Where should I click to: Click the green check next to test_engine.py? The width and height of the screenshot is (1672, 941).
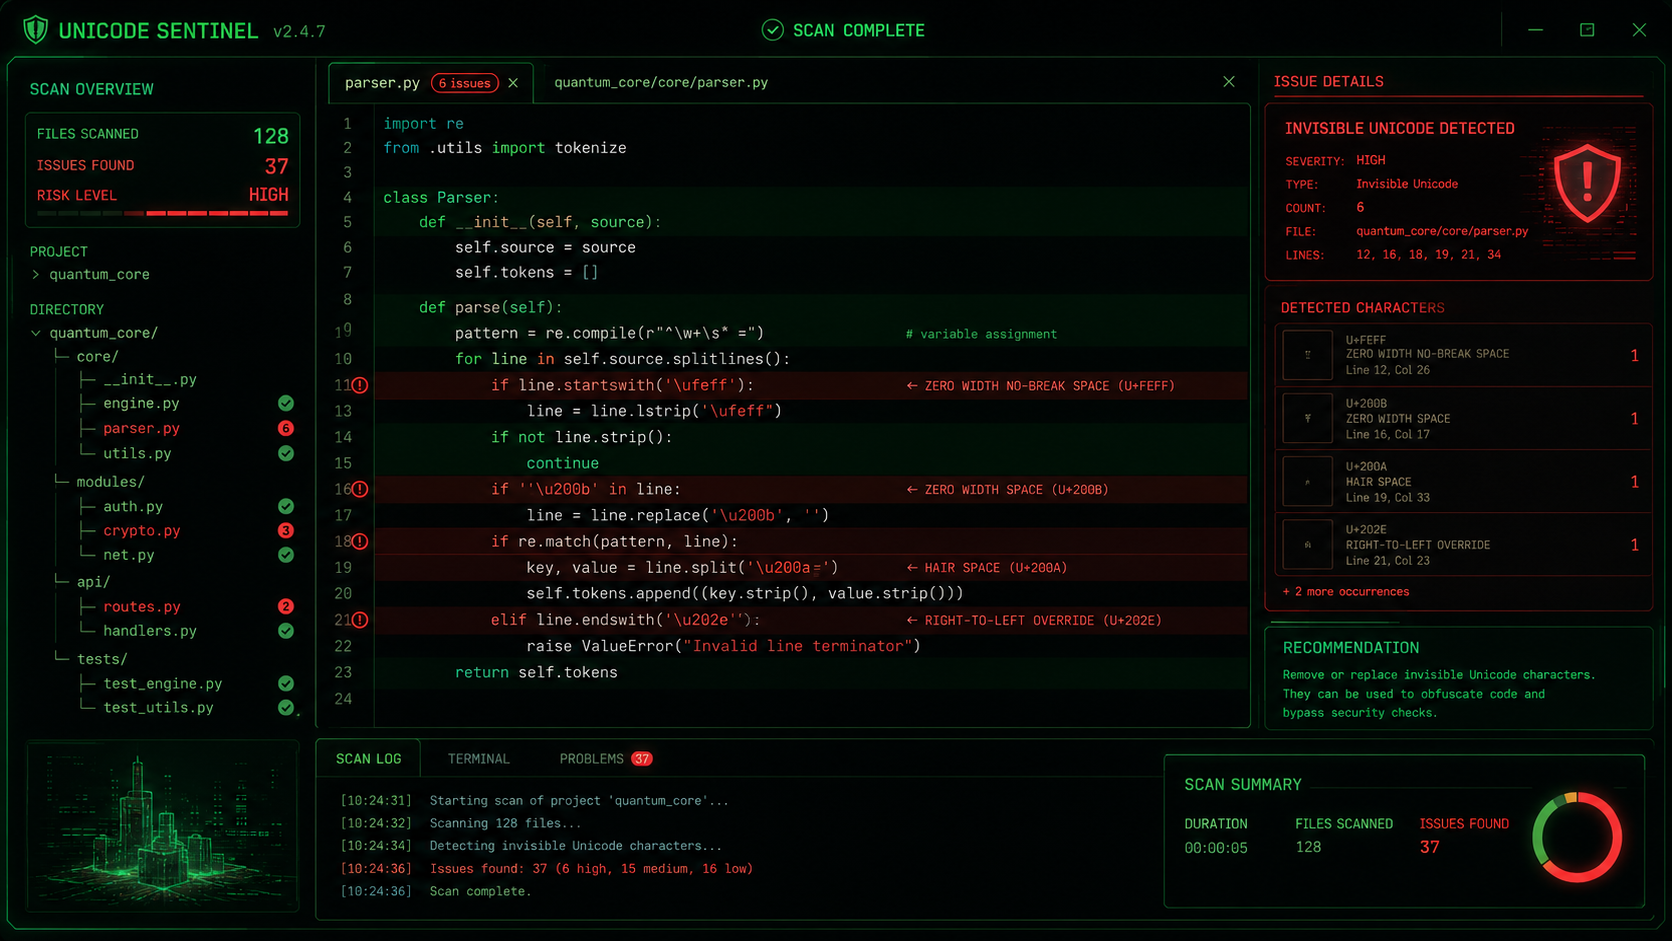pyautogui.click(x=286, y=683)
